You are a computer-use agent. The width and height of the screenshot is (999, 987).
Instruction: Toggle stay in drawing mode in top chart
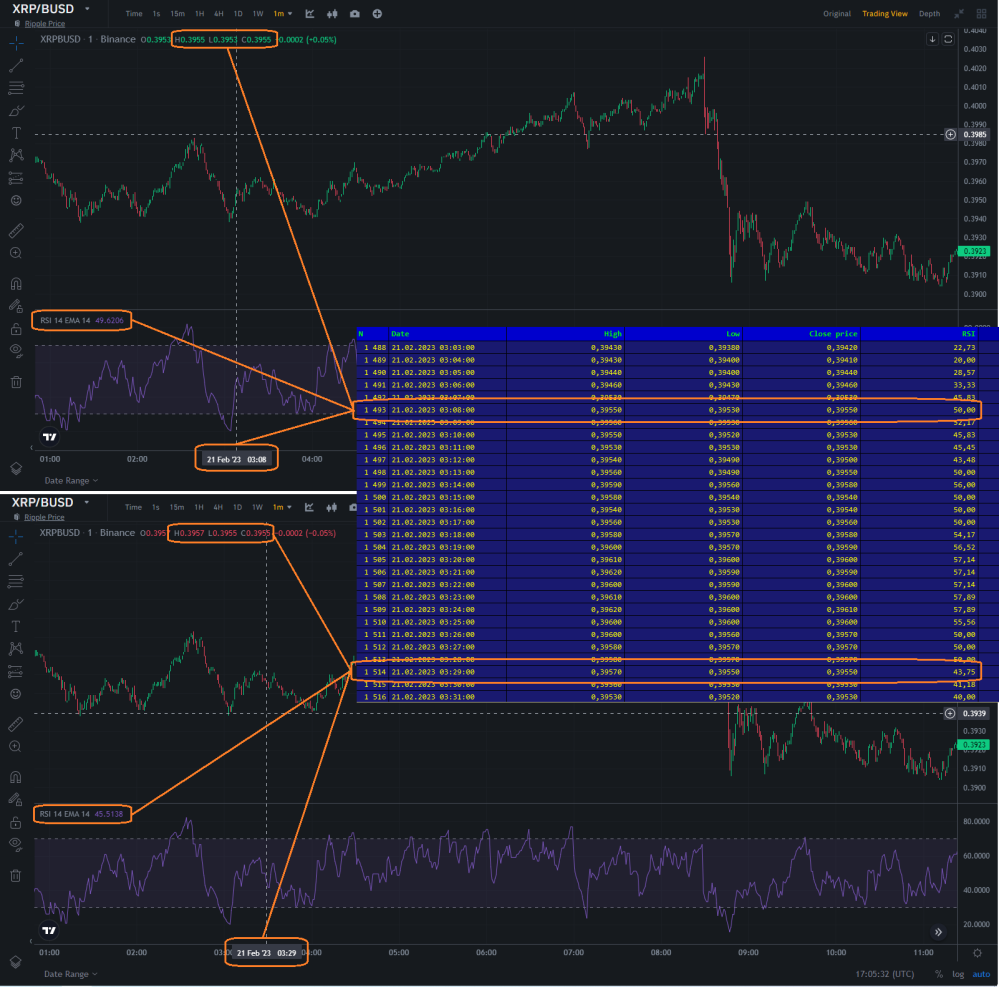coord(16,306)
